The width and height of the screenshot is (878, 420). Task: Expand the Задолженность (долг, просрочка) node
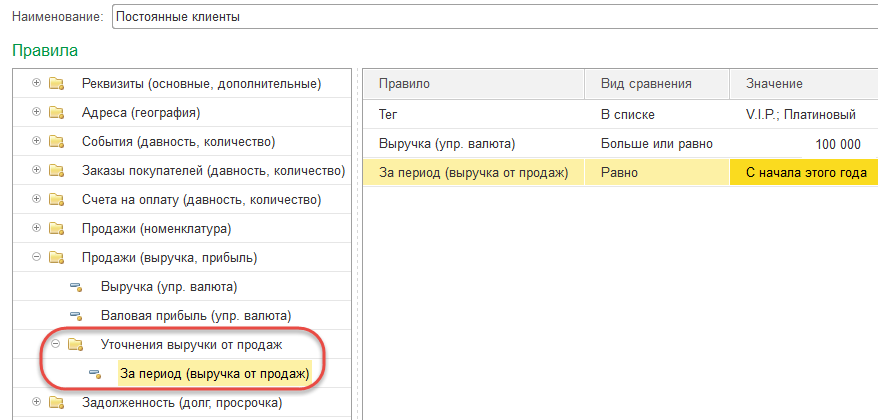(x=37, y=403)
